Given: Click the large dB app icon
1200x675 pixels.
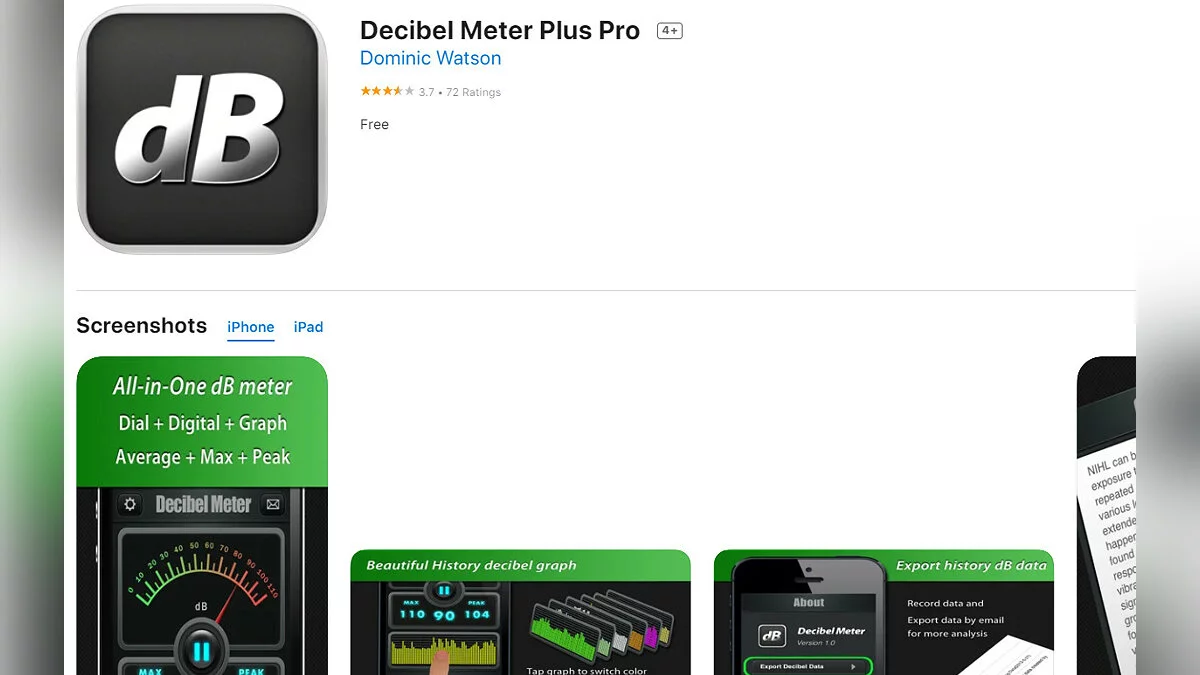Looking at the screenshot, I should coord(202,129).
